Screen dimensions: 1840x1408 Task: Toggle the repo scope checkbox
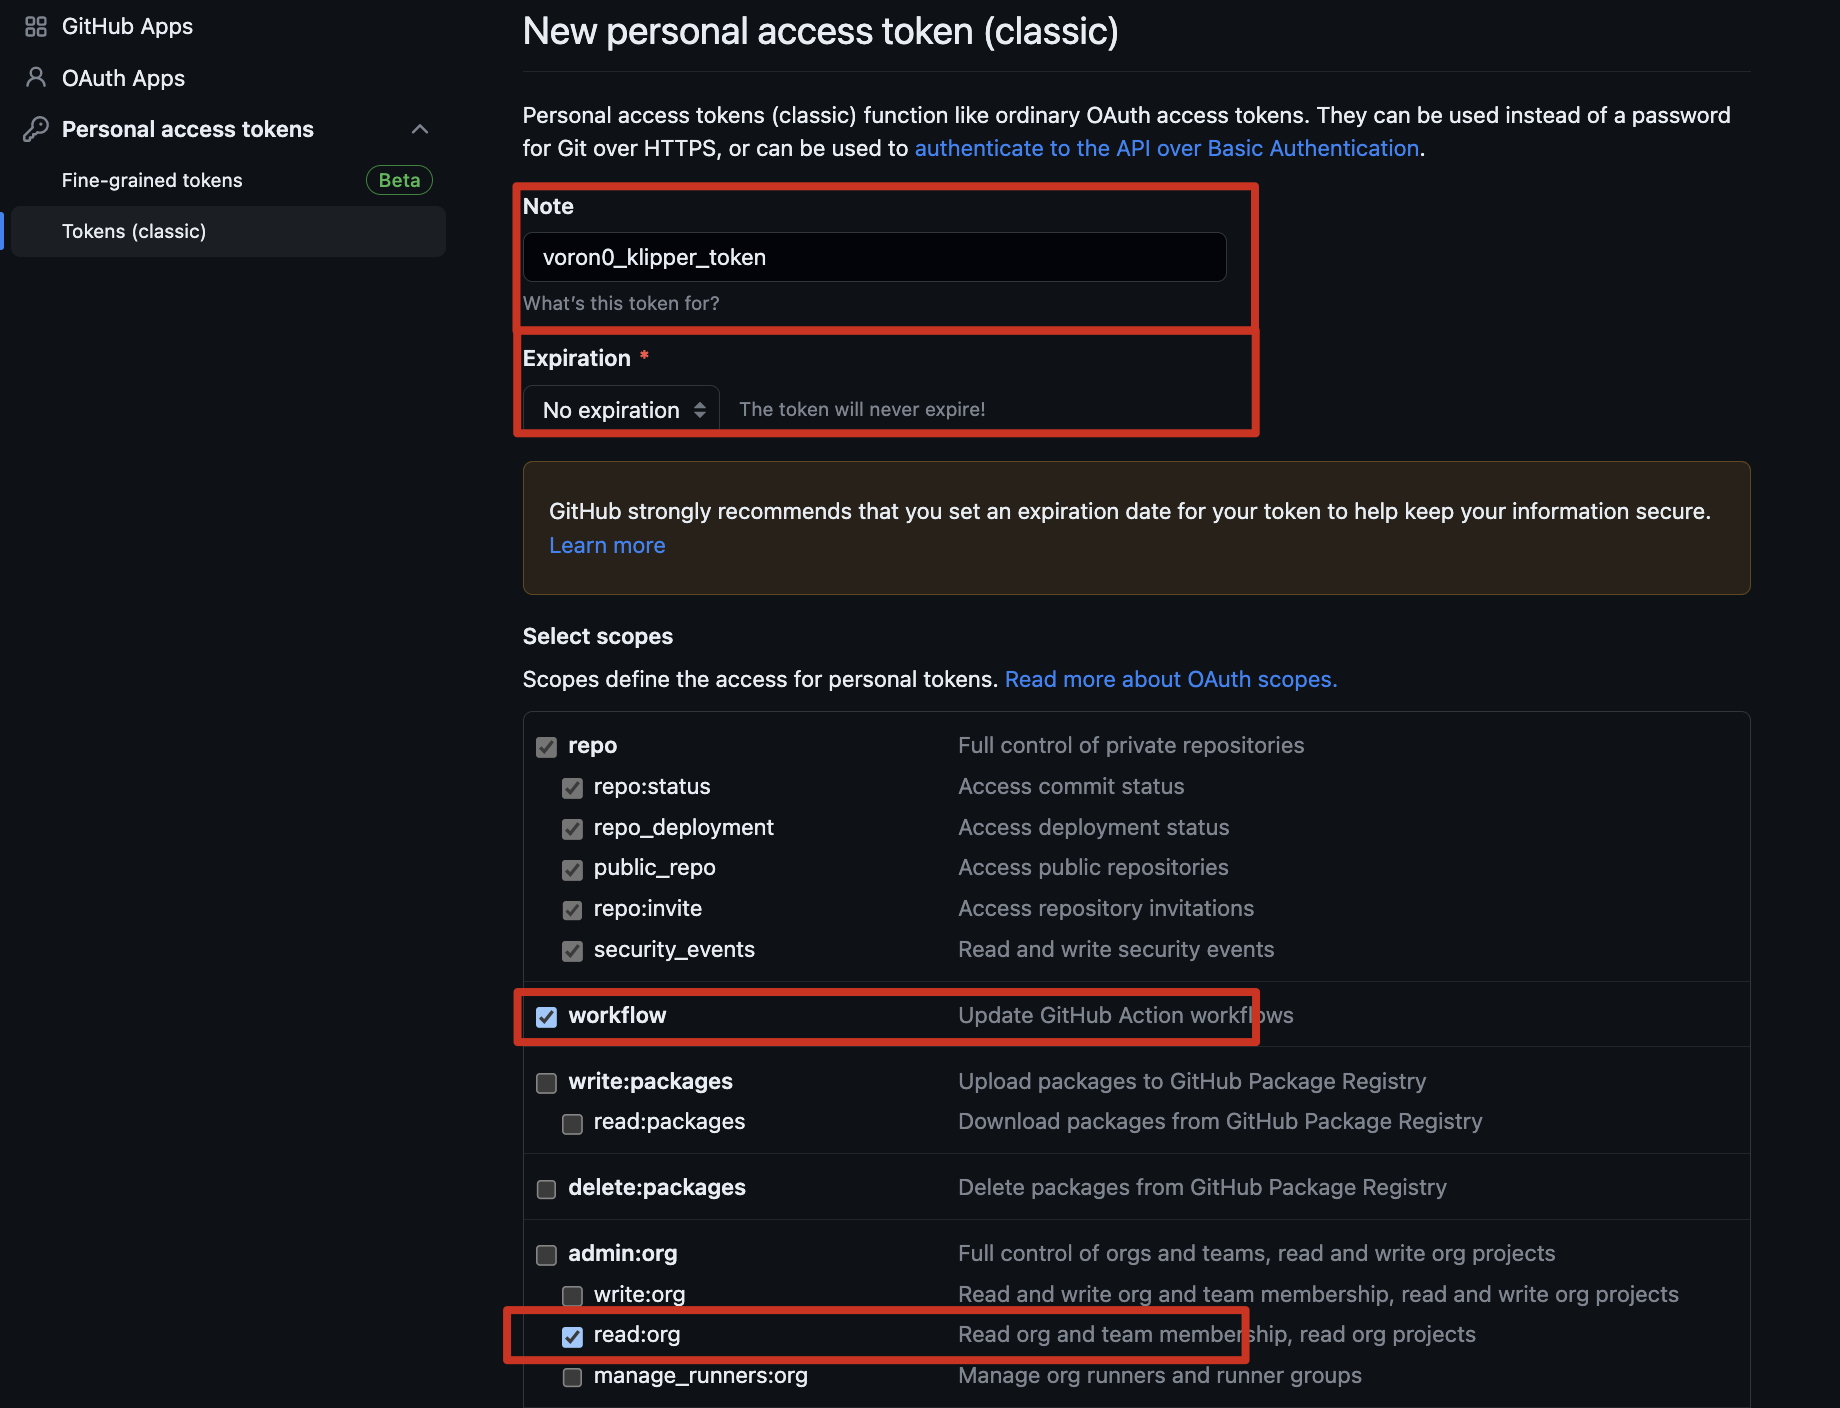[546, 747]
